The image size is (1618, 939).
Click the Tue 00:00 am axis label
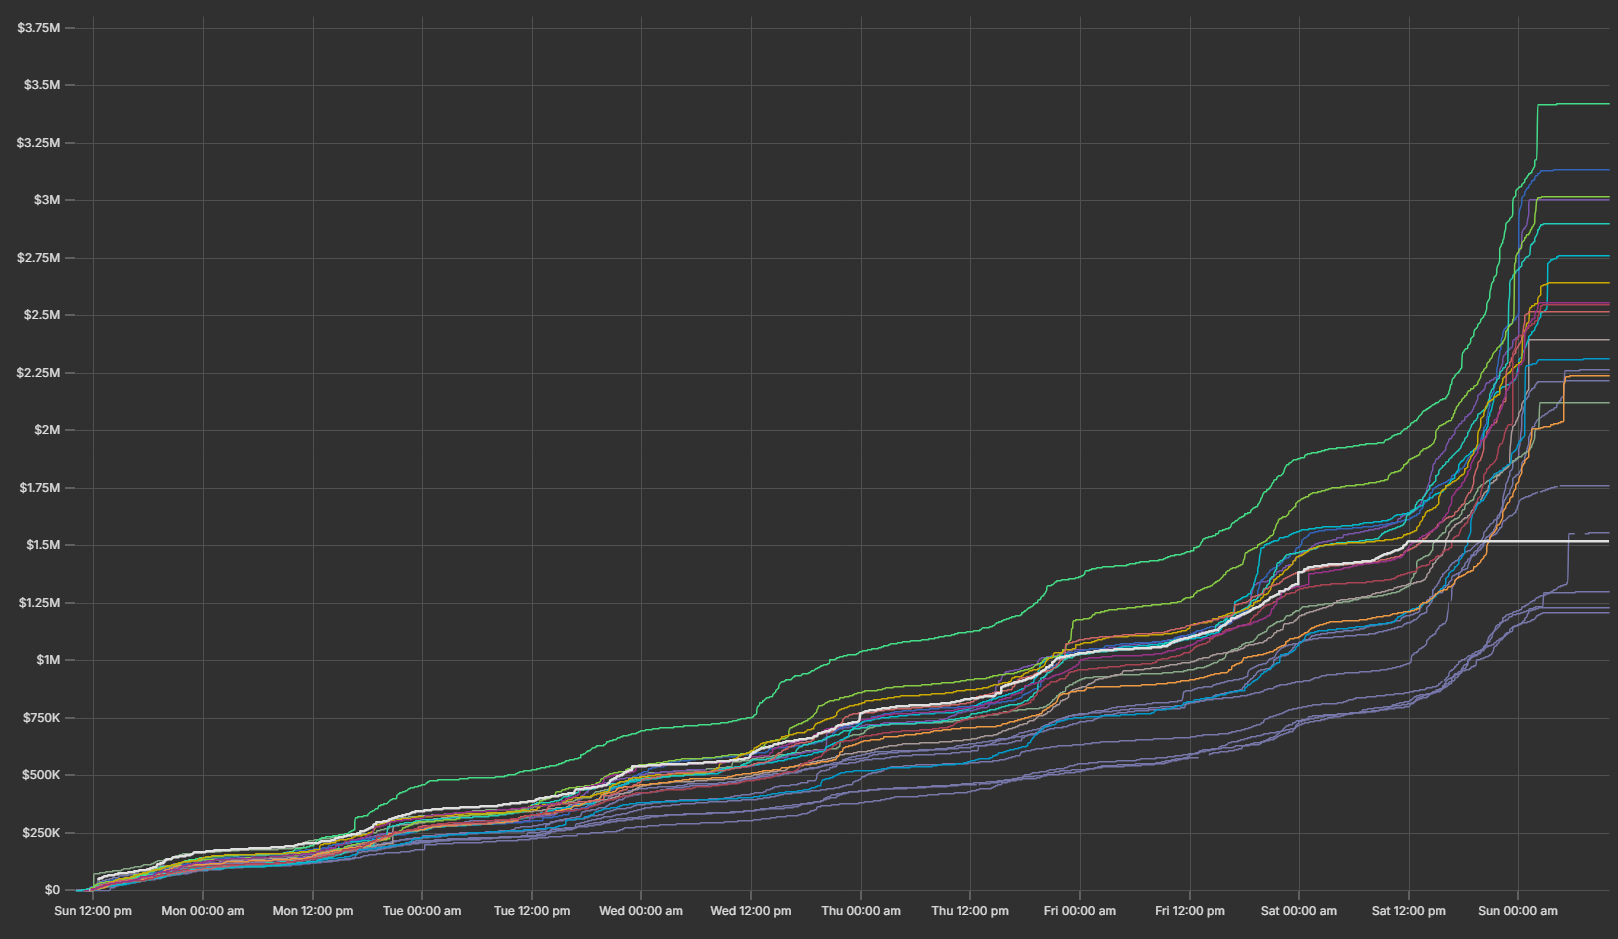pyautogui.click(x=422, y=911)
